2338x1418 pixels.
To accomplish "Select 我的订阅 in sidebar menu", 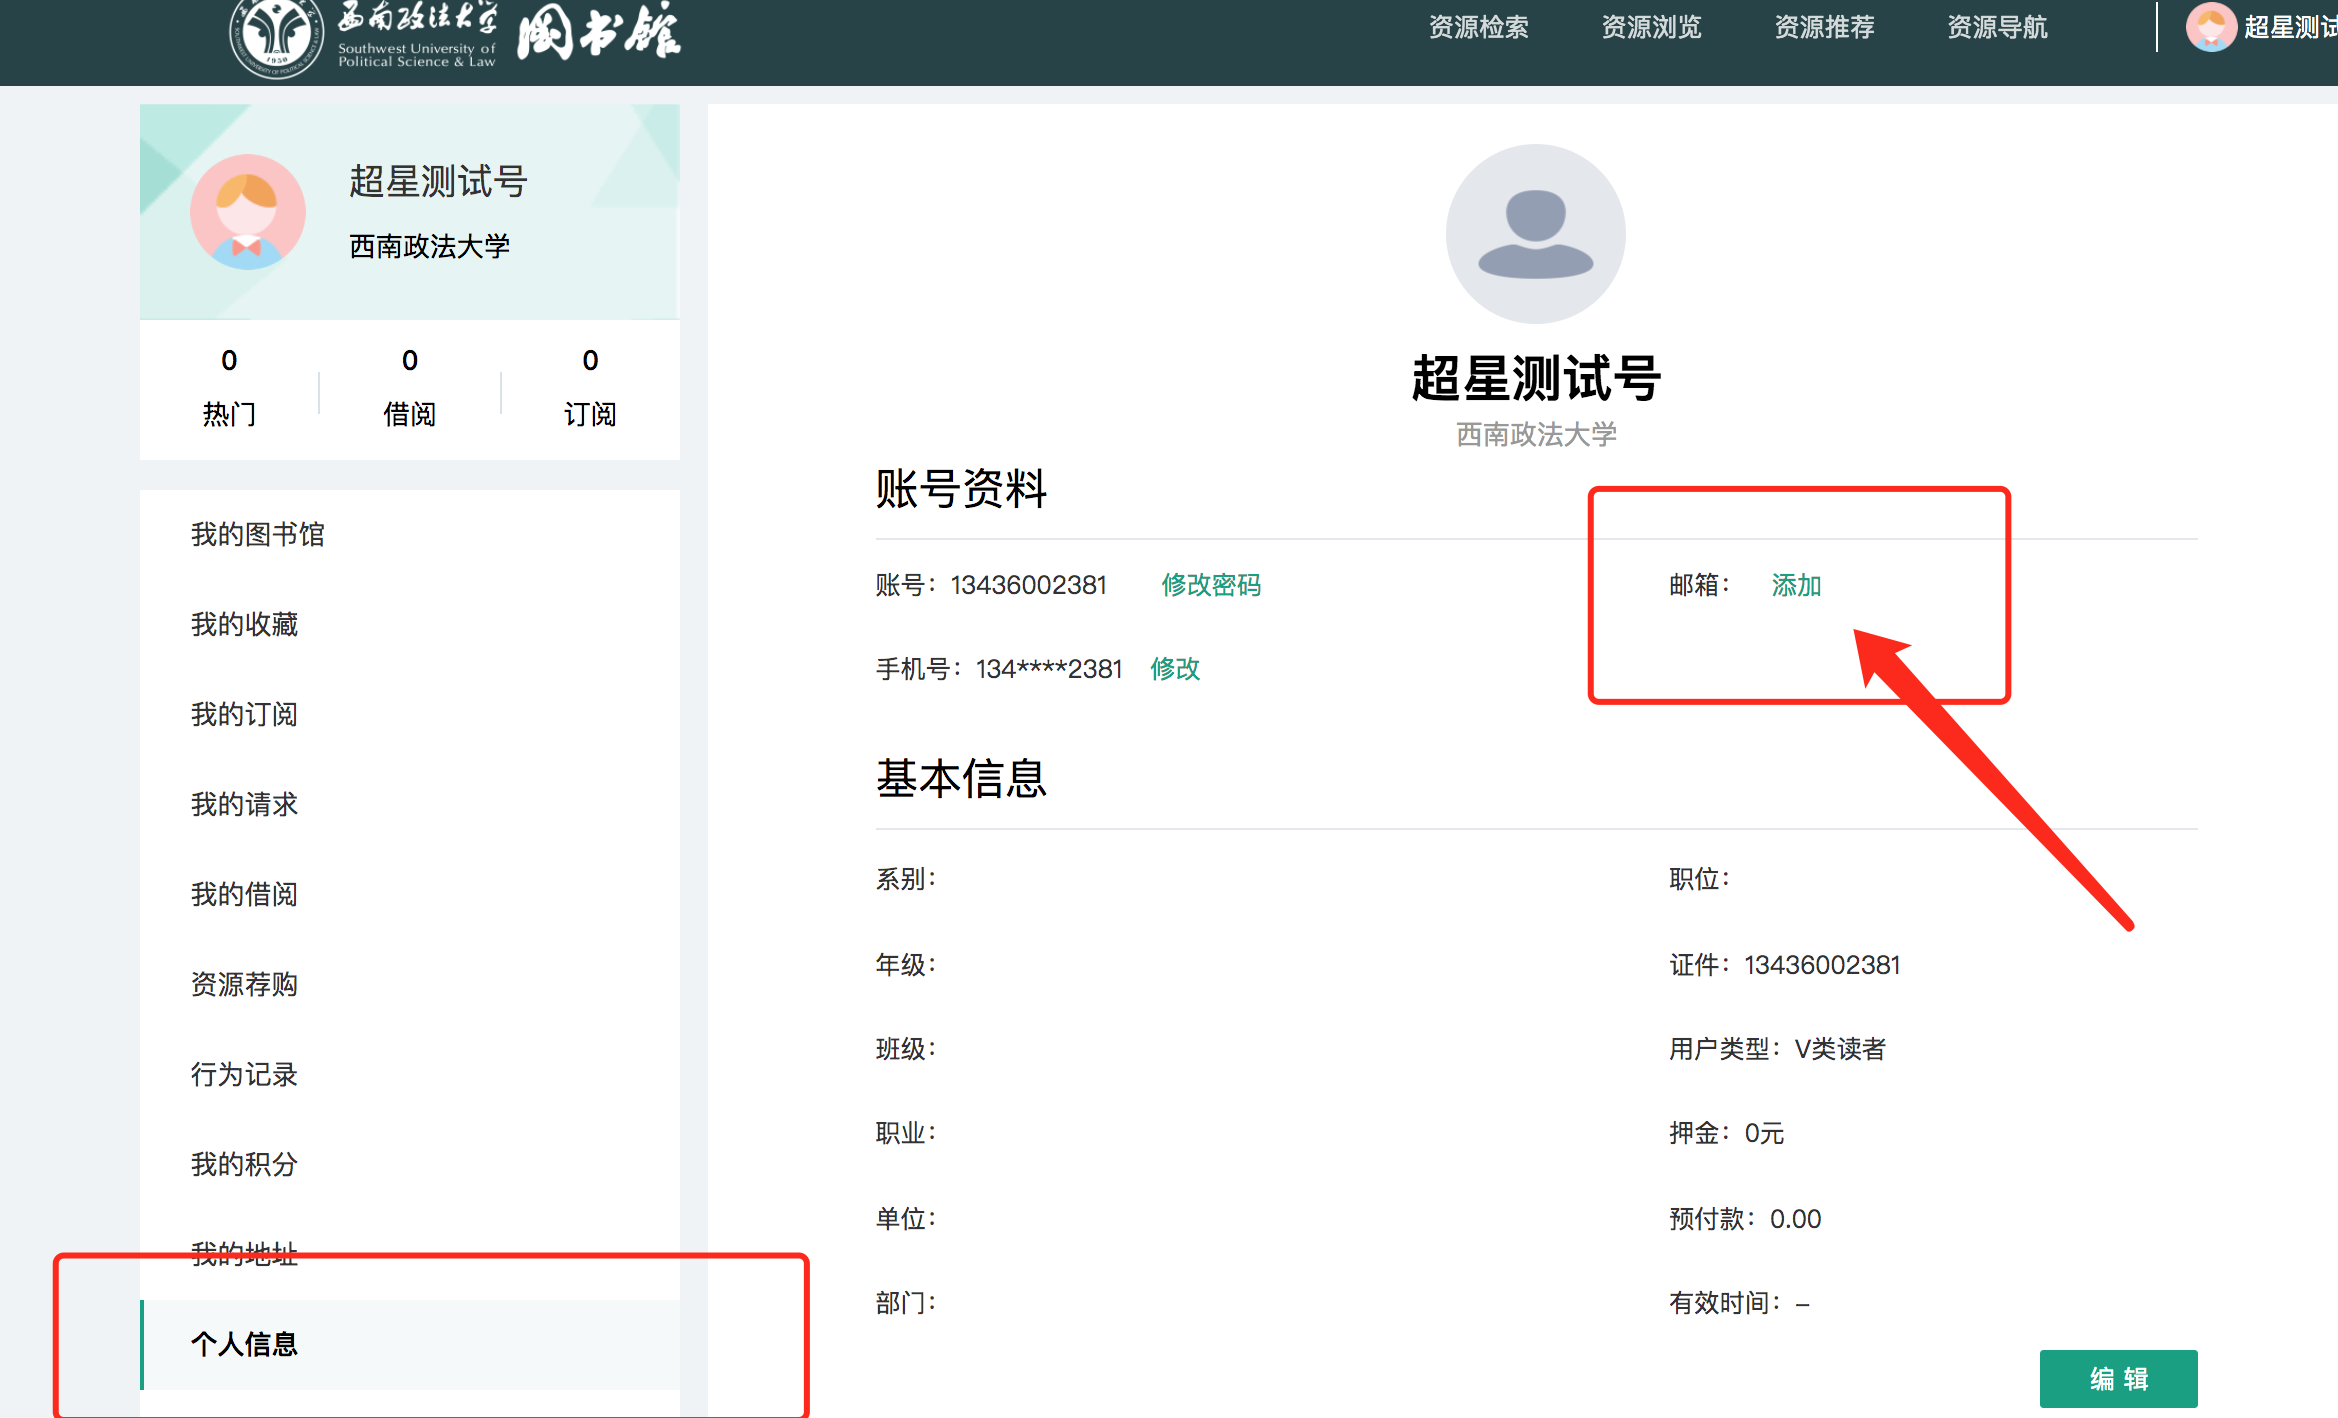I will pyautogui.click(x=244, y=714).
